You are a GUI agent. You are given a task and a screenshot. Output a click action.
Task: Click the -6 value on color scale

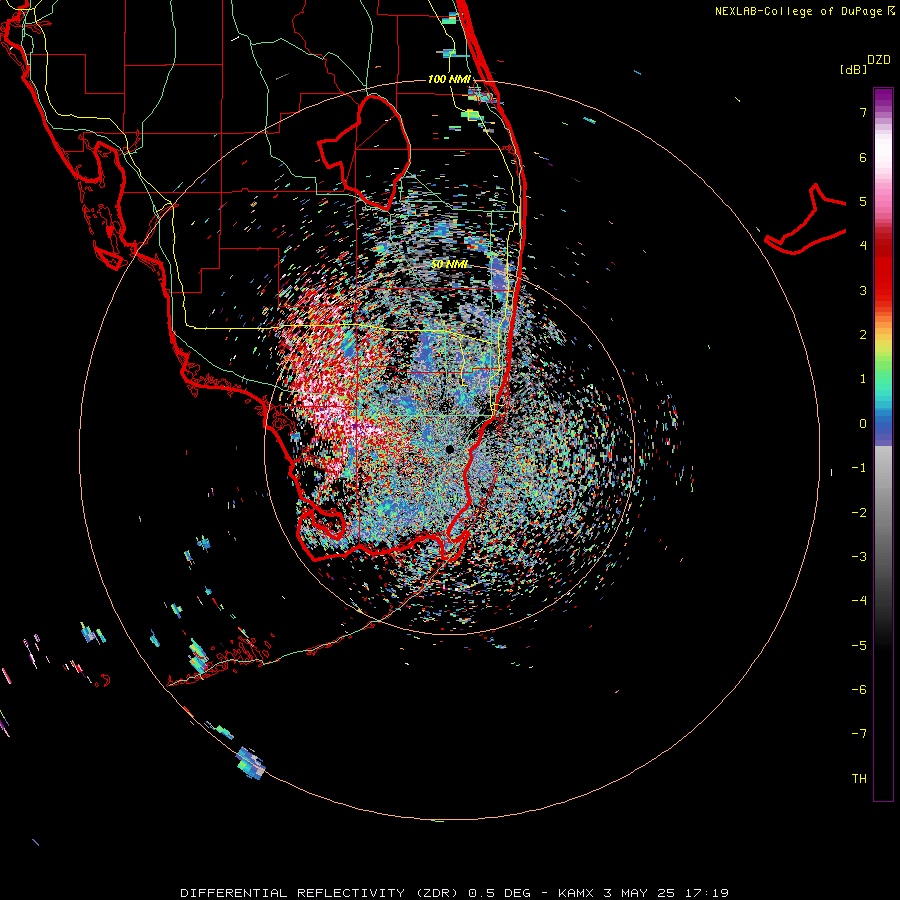click(x=859, y=690)
